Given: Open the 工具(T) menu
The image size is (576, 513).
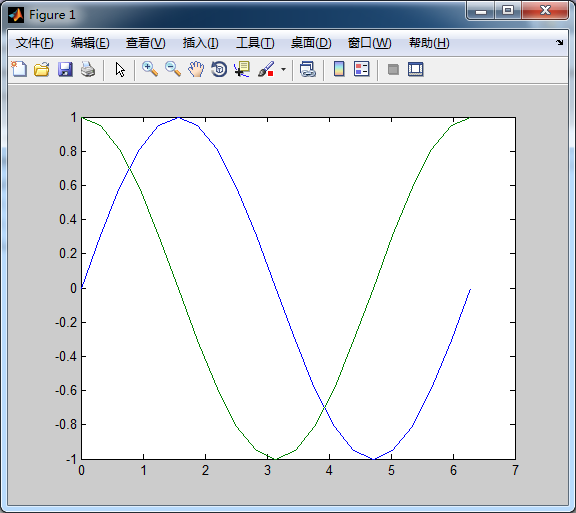Looking at the screenshot, I should pos(255,43).
